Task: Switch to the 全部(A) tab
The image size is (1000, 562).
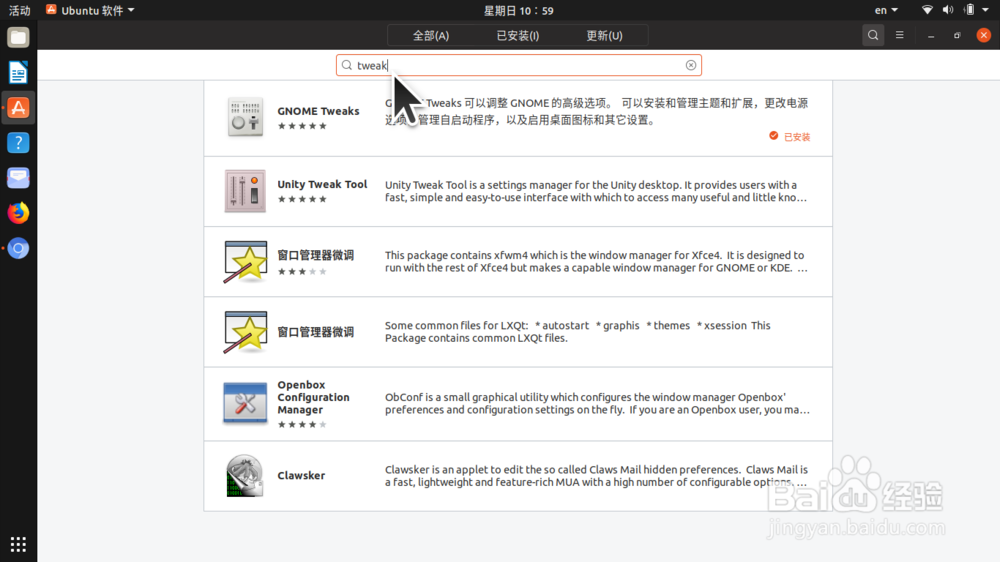Action: 431,36
